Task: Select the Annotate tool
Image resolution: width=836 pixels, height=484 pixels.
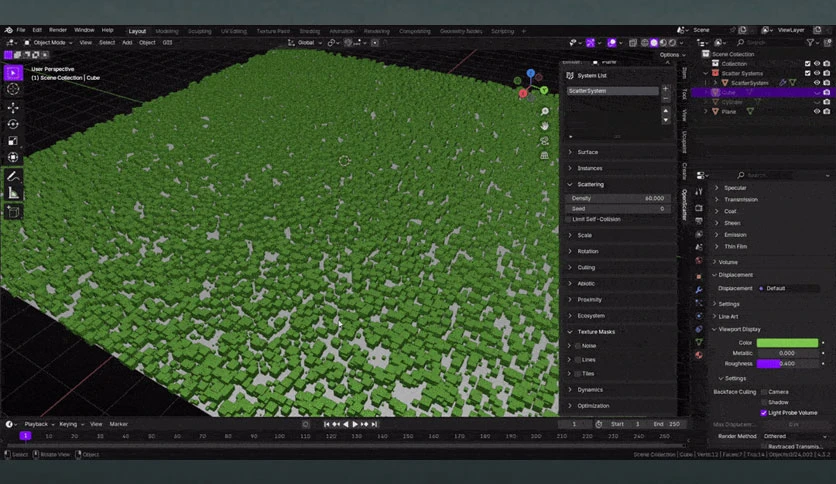Action: [13, 176]
